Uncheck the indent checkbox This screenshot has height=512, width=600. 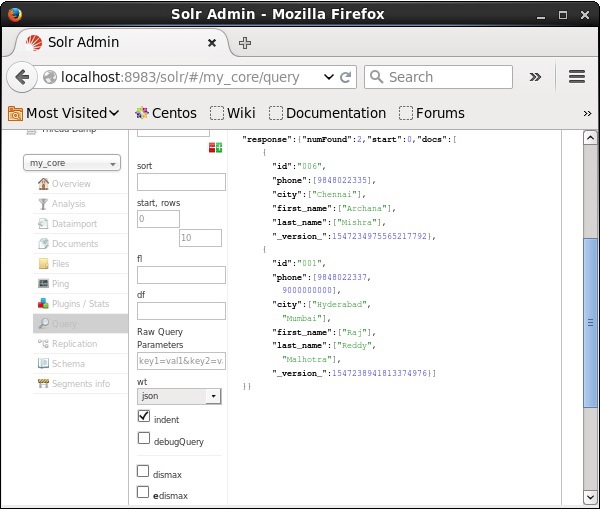point(144,417)
